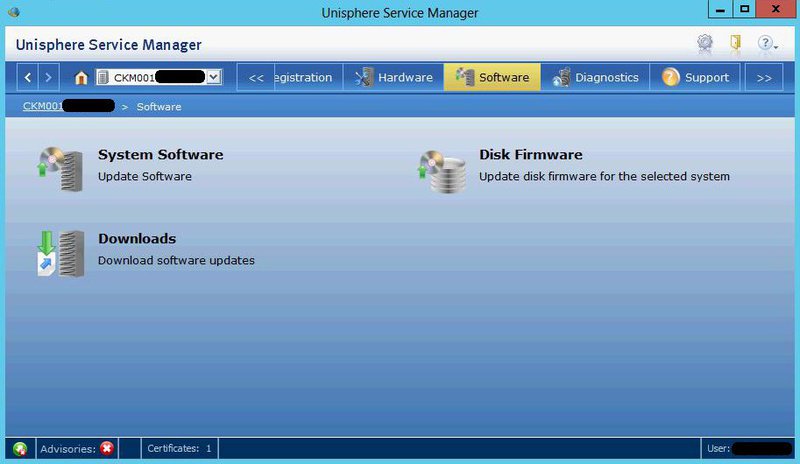Image resolution: width=800 pixels, height=464 pixels.
Task: Open the Support tab
Action: click(695, 78)
